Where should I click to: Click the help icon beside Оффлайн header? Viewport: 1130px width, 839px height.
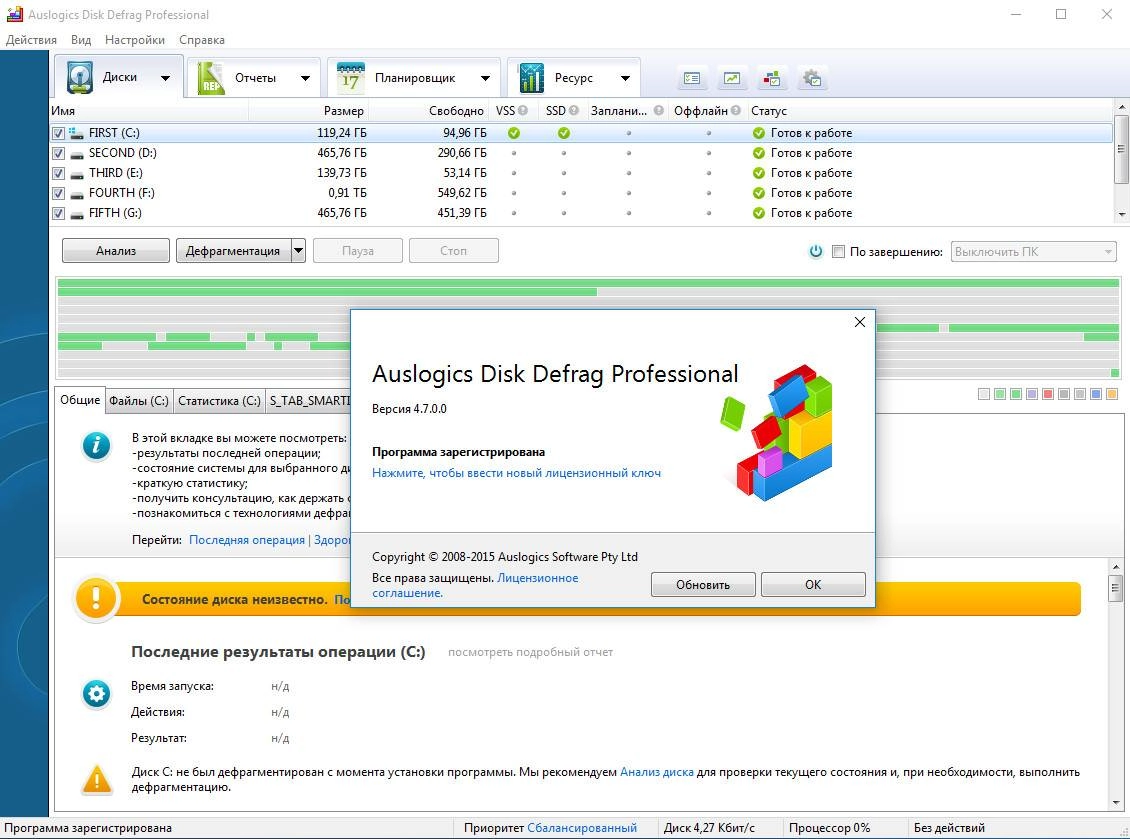(x=735, y=110)
